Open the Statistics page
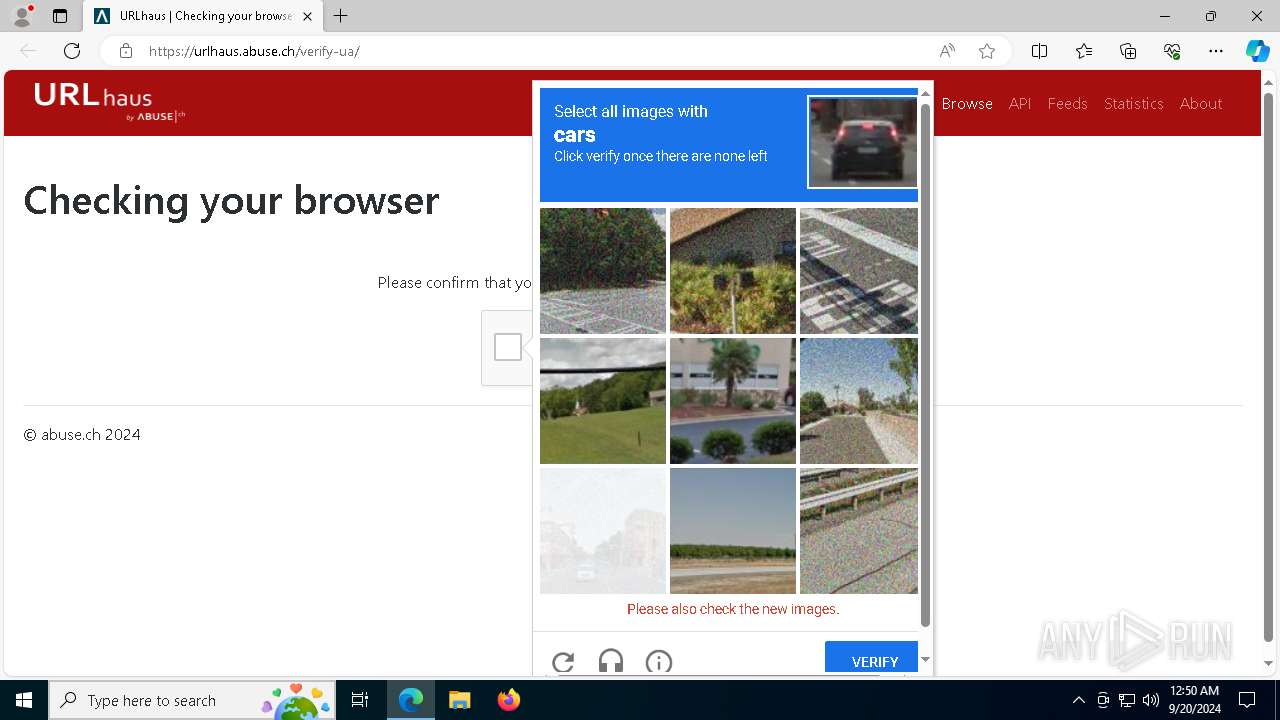1280x720 pixels. pos(1133,103)
